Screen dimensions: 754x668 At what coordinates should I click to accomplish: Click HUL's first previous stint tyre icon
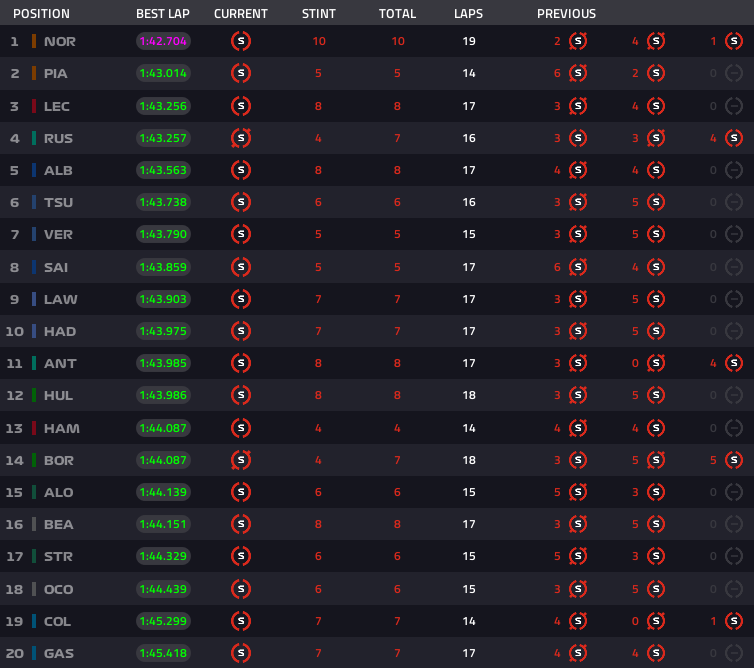click(578, 395)
